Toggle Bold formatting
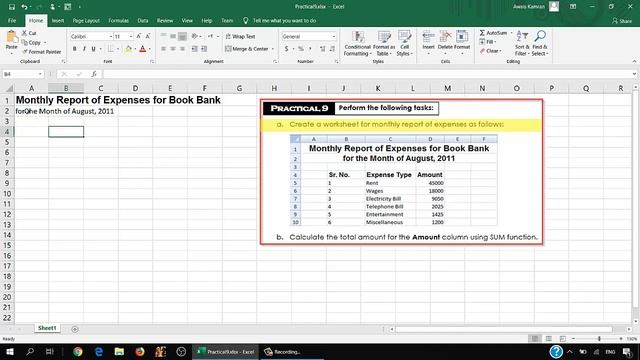 click(x=75, y=49)
